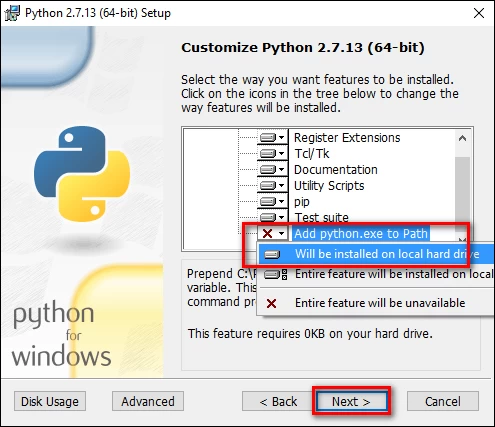Select 'Entire feature will be unavailable' option
Screen dimensions: 495x427
click(x=376, y=303)
